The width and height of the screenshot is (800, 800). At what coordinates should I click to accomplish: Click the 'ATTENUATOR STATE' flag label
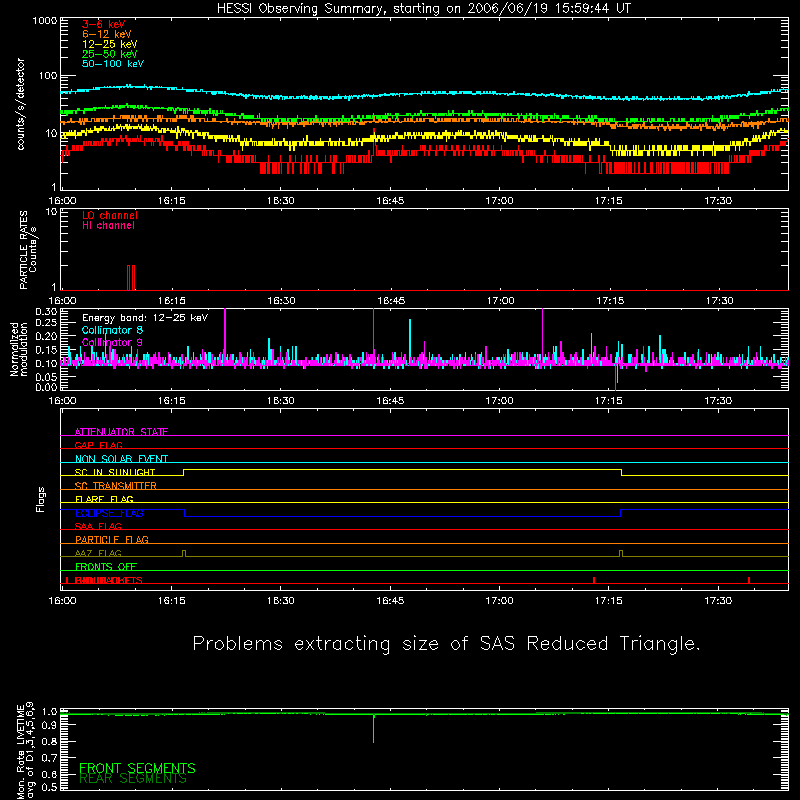click(121, 432)
